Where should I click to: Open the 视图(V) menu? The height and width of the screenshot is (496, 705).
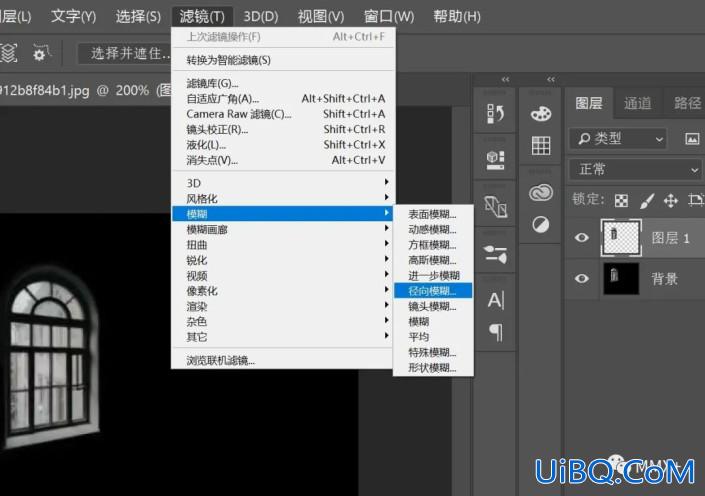click(x=321, y=17)
